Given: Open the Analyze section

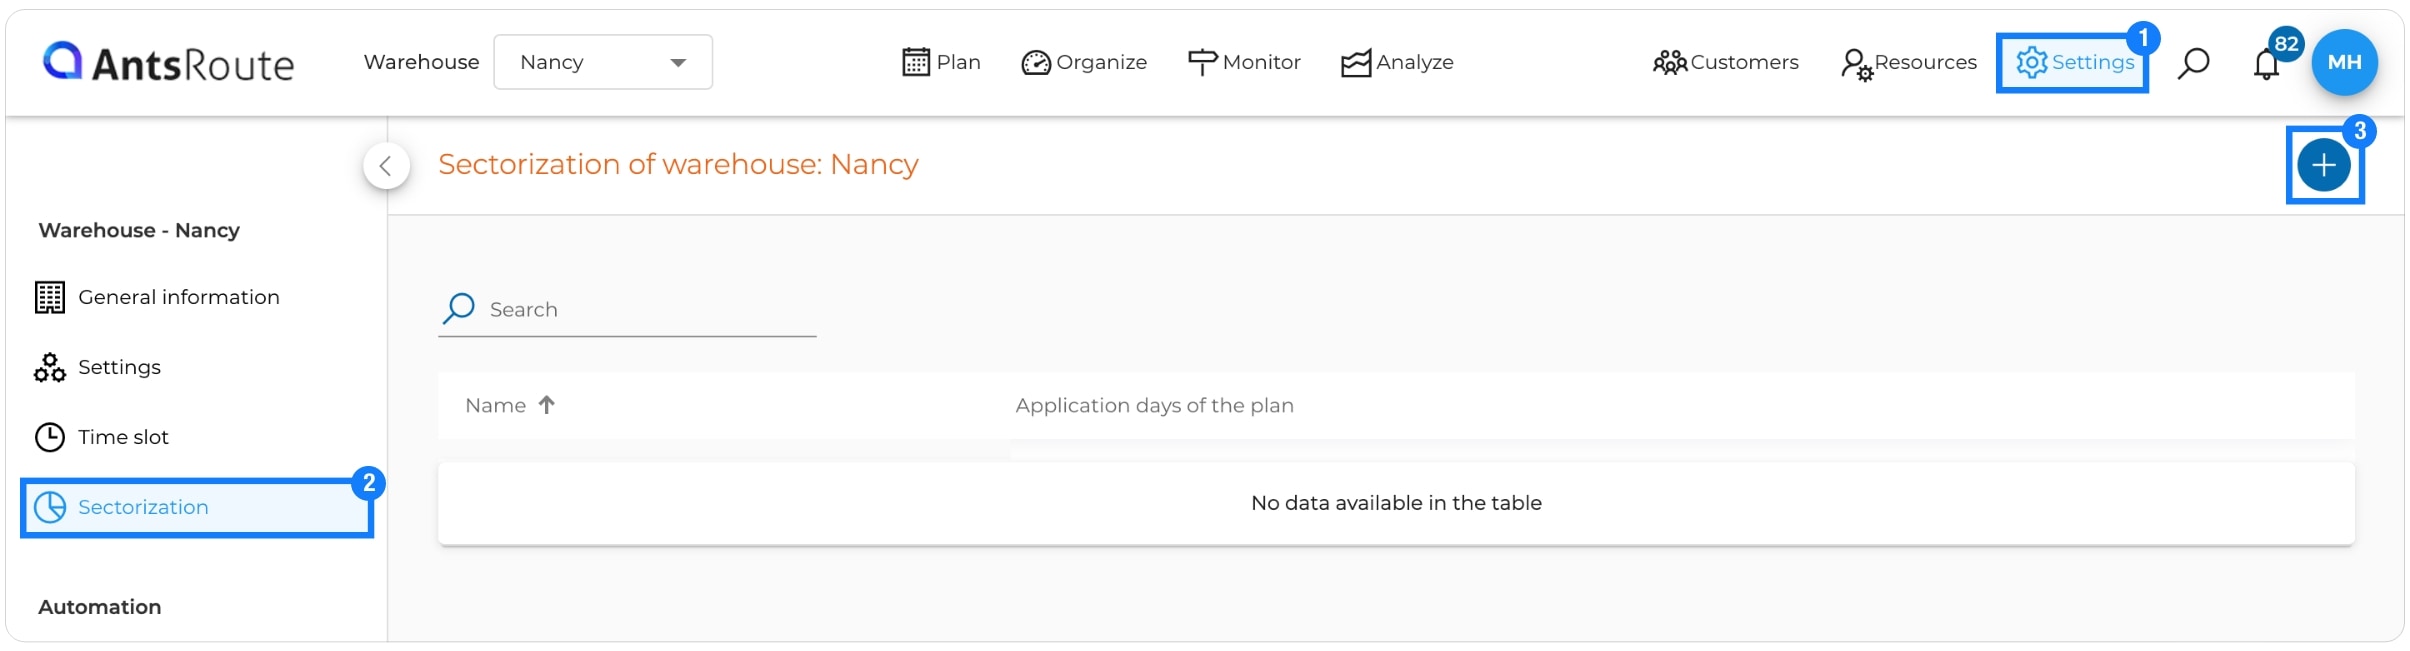Looking at the screenshot, I should tap(1397, 62).
